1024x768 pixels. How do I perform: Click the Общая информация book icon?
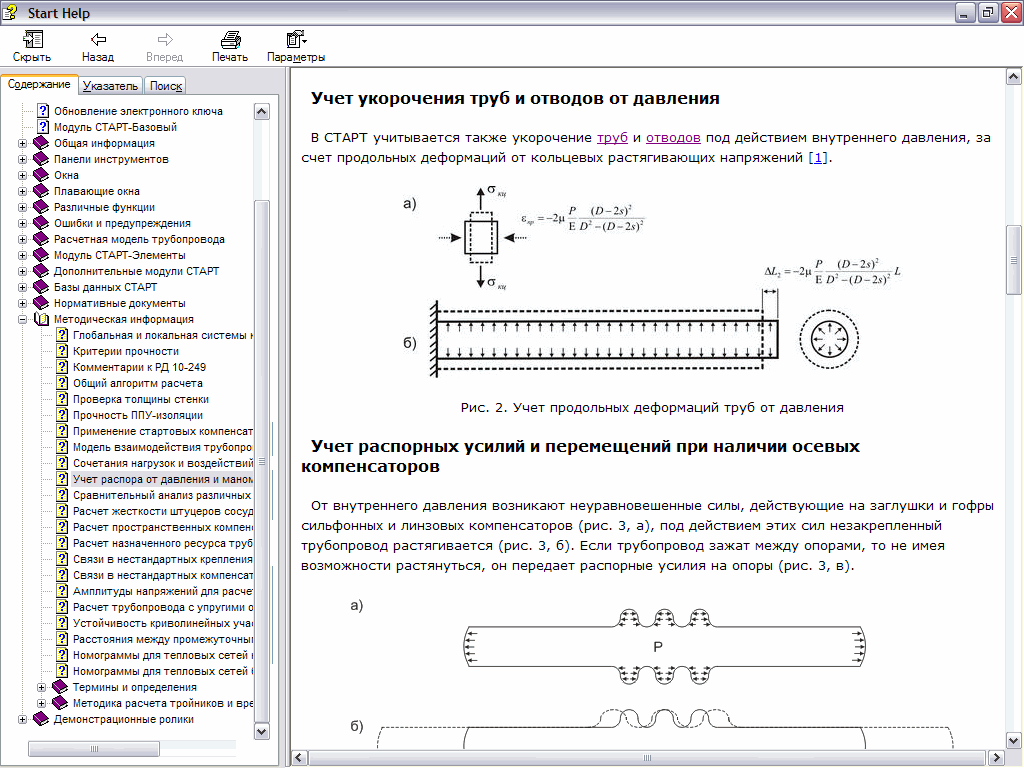(x=41, y=143)
